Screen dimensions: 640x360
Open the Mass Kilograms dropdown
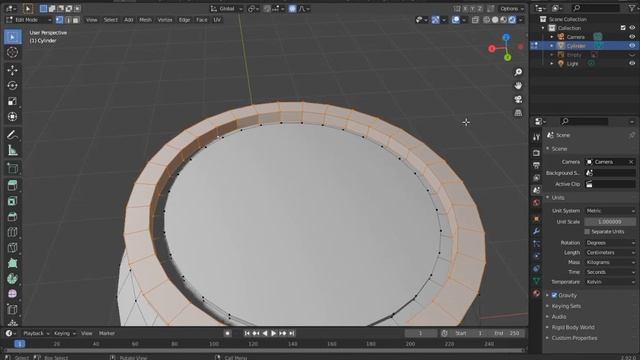[610, 262]
